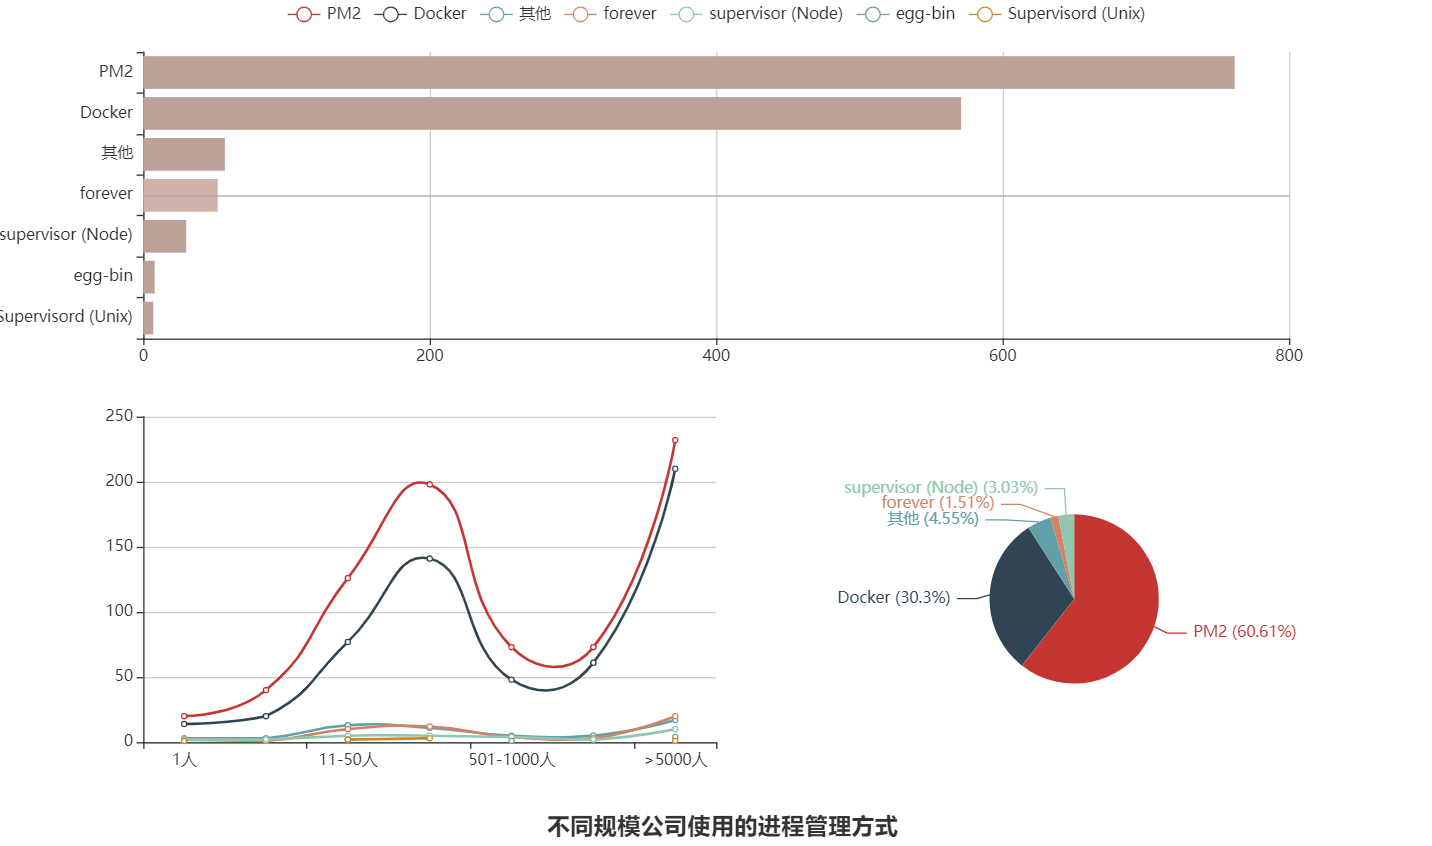Click the Docker bar in the bar chart
Screen dimensions: 1432x846
click(x=552, y=114)
